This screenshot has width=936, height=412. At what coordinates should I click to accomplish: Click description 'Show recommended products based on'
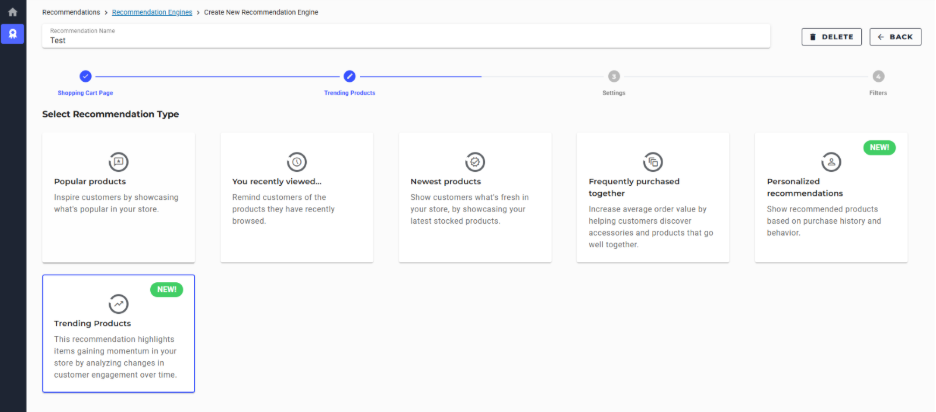click(x=824, y=221)
